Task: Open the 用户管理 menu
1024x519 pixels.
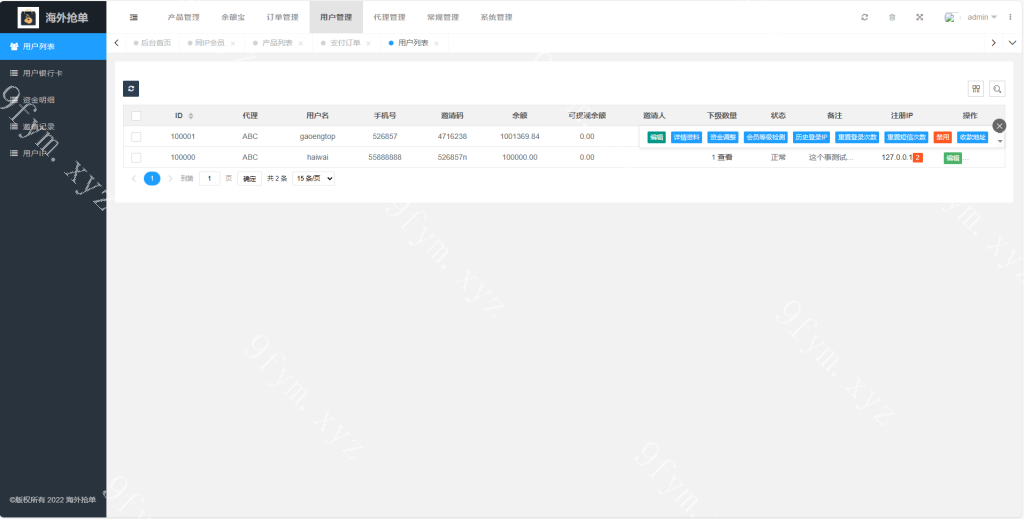Action: tap(336, 18)
